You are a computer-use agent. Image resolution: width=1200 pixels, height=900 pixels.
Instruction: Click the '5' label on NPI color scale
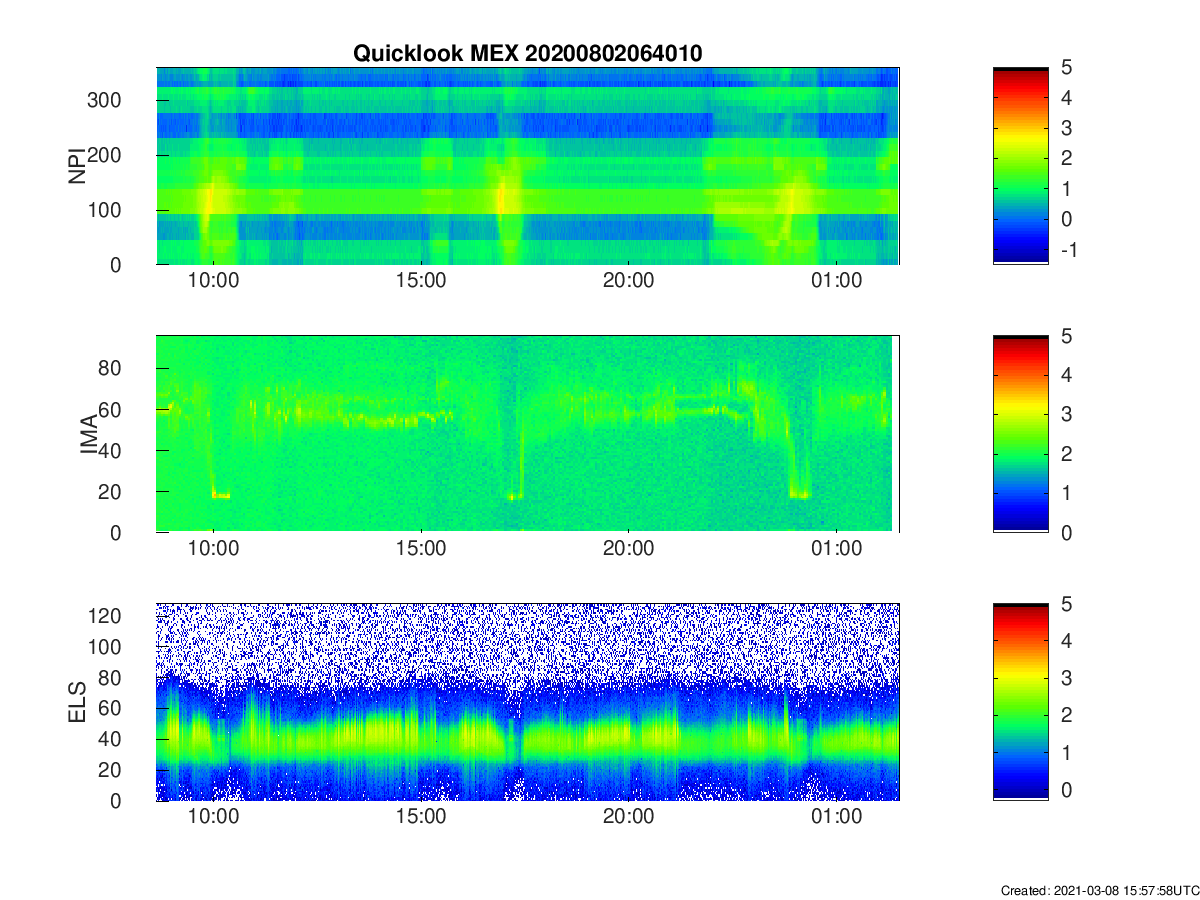(x=1066, y=68)
